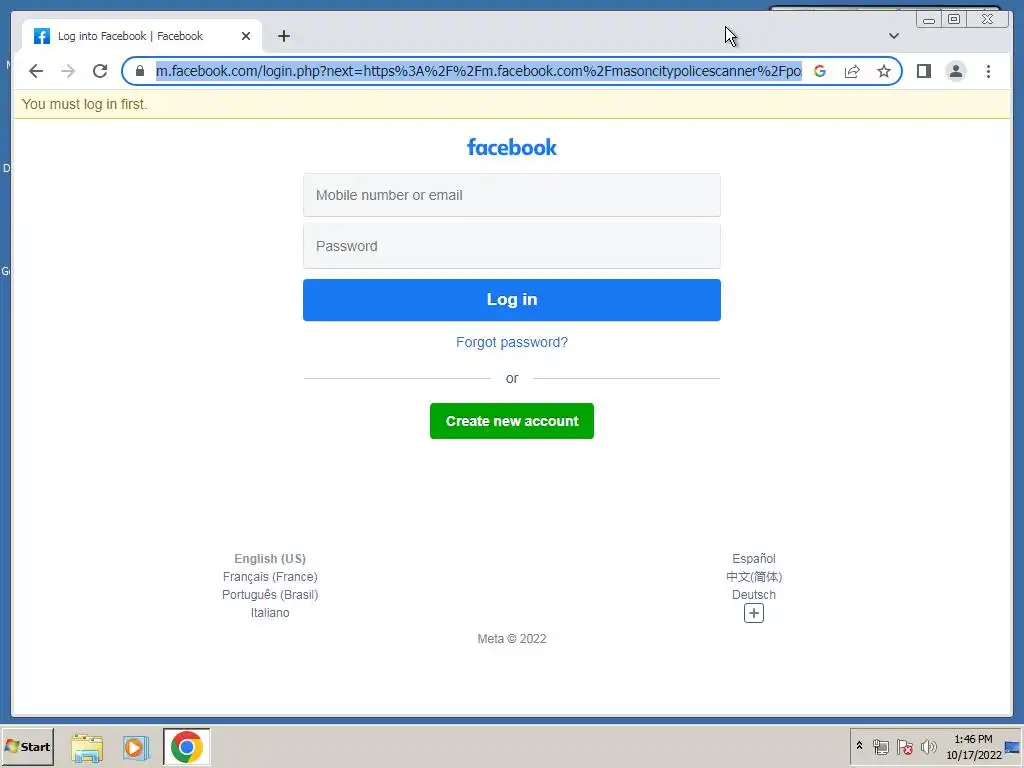Open the Action Center flag icon
The height and width of the screenshot is (768, 1024).
904,746
